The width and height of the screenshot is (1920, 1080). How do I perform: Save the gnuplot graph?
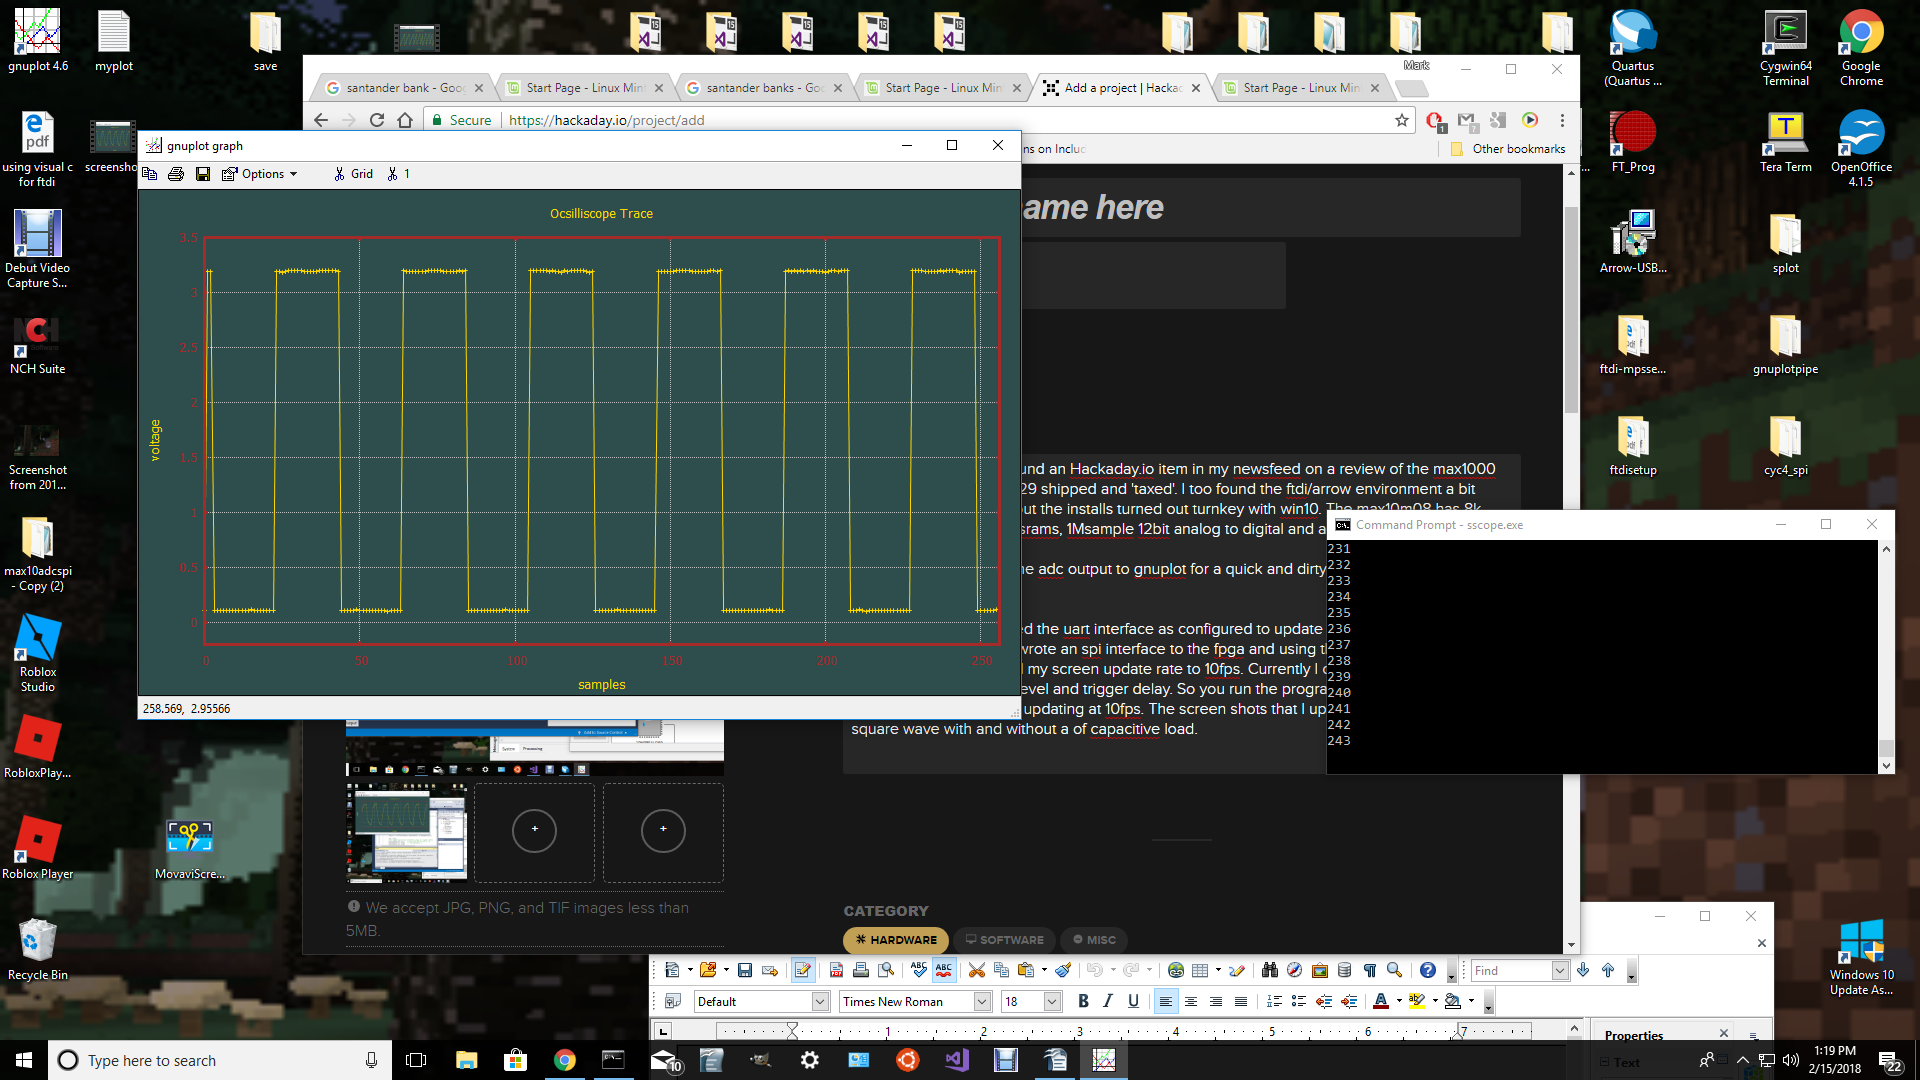203,174
